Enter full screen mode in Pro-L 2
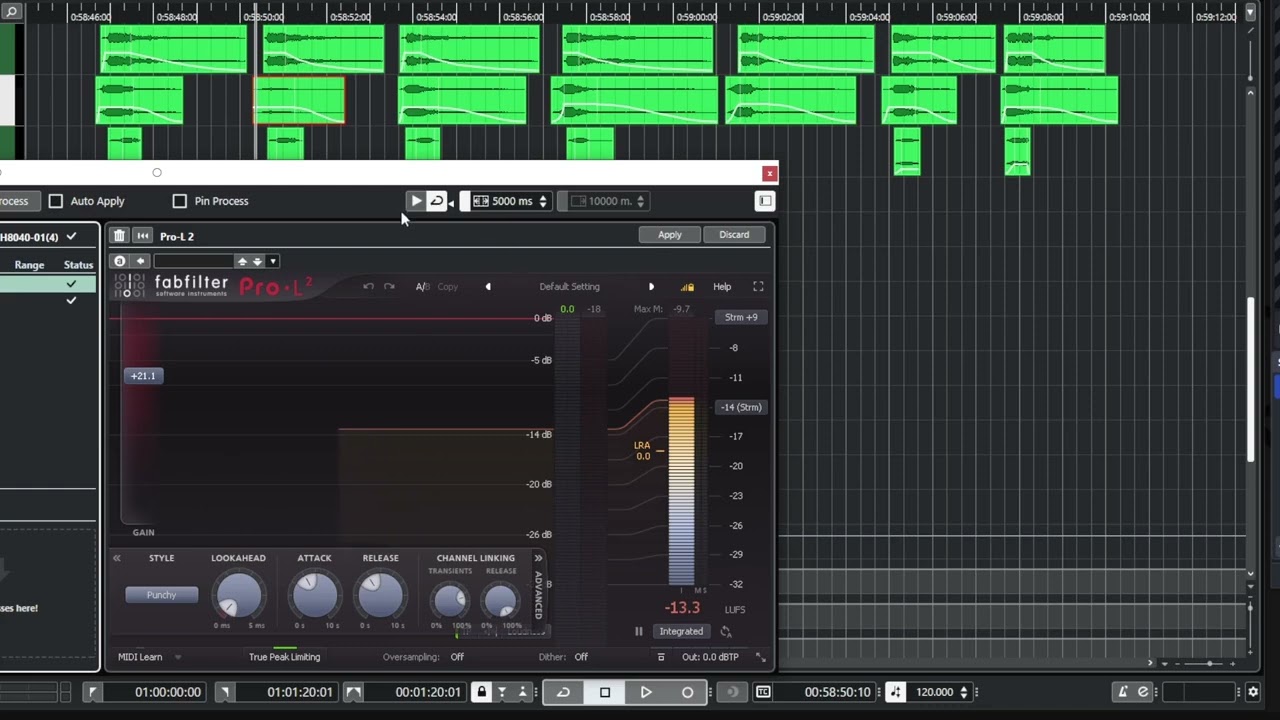The image size is (1280, 720). point(758,287)
